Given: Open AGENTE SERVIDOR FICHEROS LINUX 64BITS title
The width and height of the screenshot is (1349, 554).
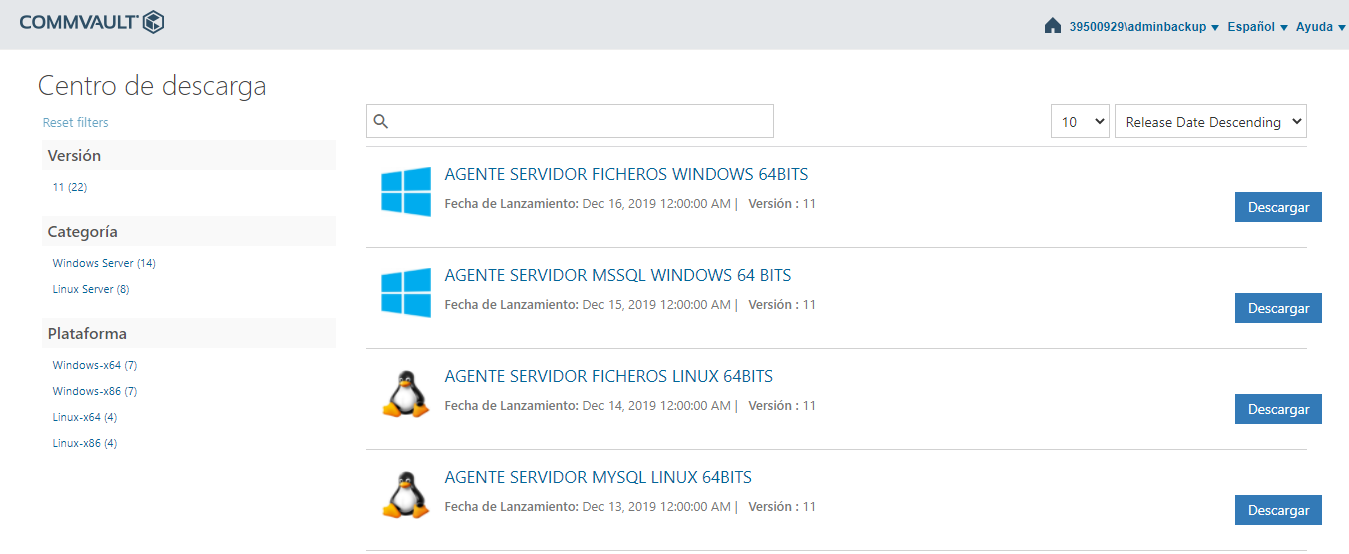Looking at the screenshot, I should click(x=609, y=377).
